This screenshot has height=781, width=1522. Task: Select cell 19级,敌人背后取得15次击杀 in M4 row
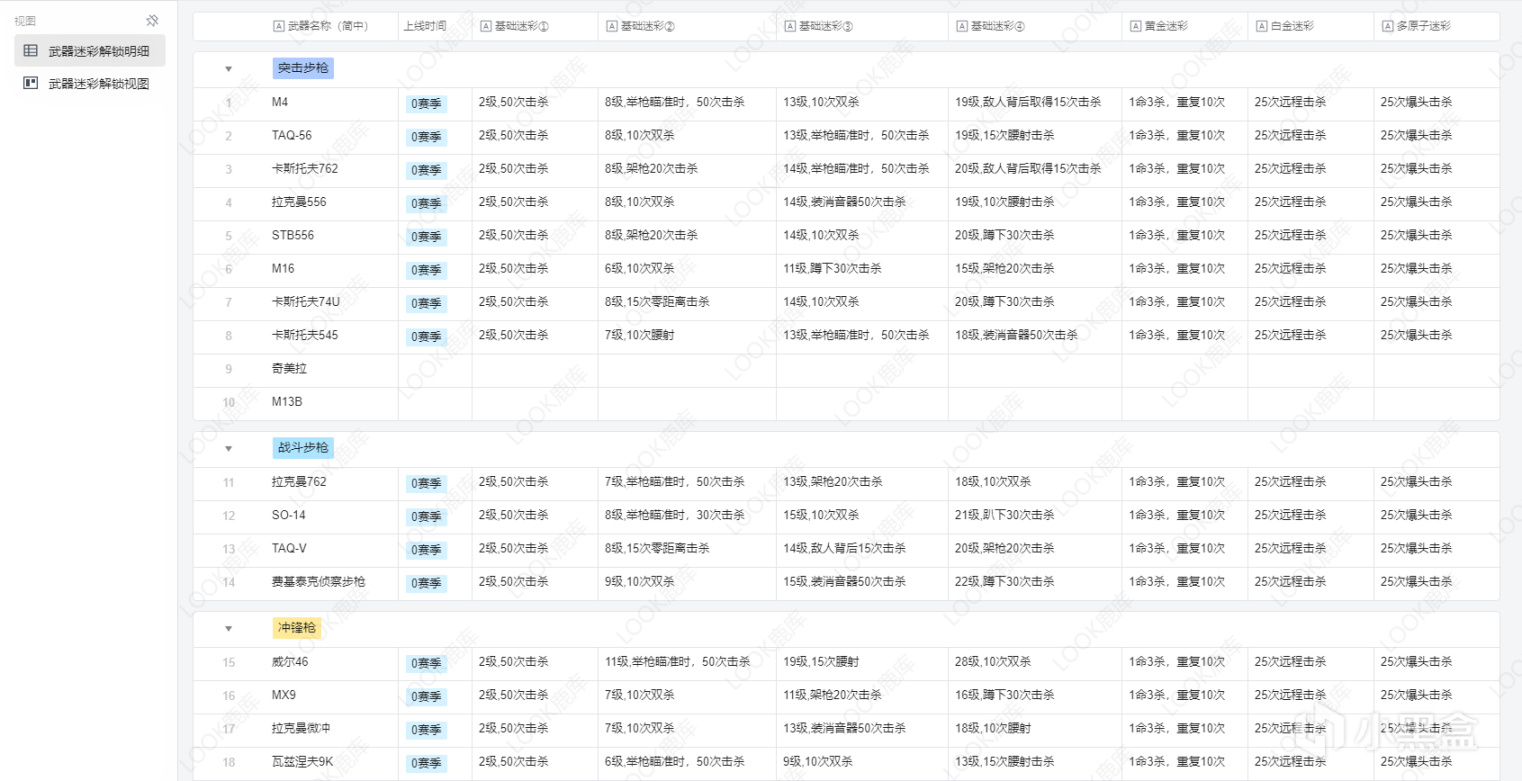1035,104
